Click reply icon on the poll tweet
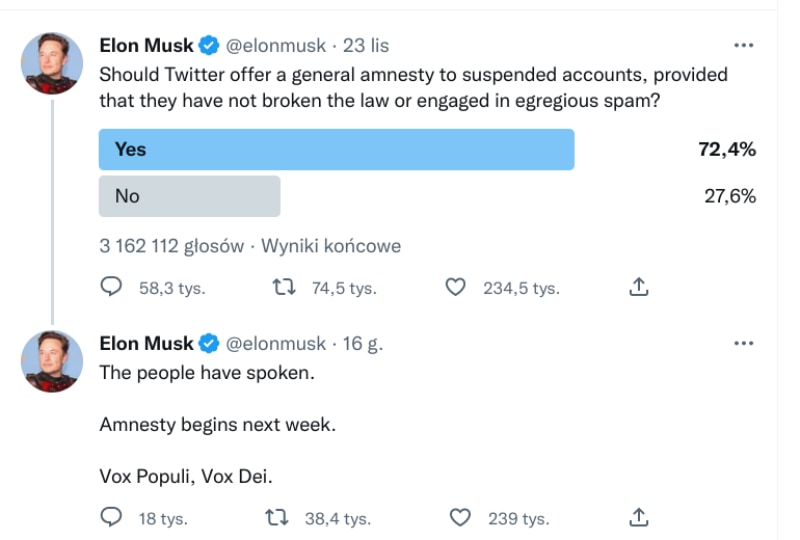 tap(111, 288)
